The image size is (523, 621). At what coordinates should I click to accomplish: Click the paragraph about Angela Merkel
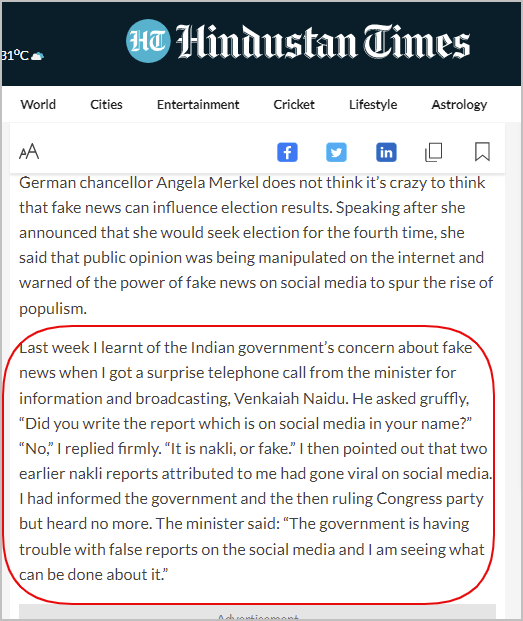(256, 245)
